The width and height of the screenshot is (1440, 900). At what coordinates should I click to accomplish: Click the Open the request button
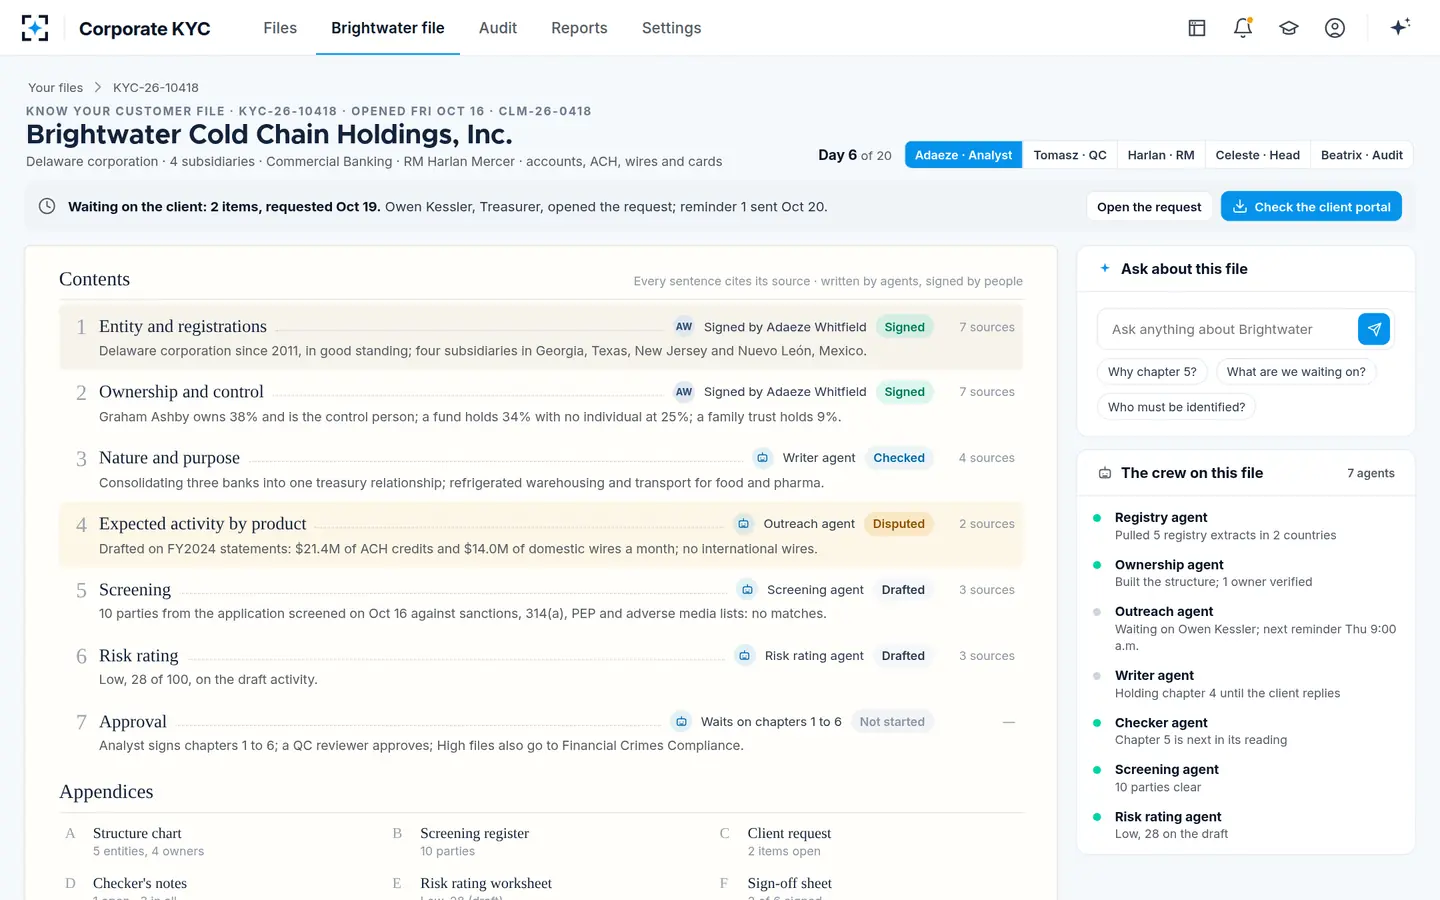click(x=1149, y=207)
